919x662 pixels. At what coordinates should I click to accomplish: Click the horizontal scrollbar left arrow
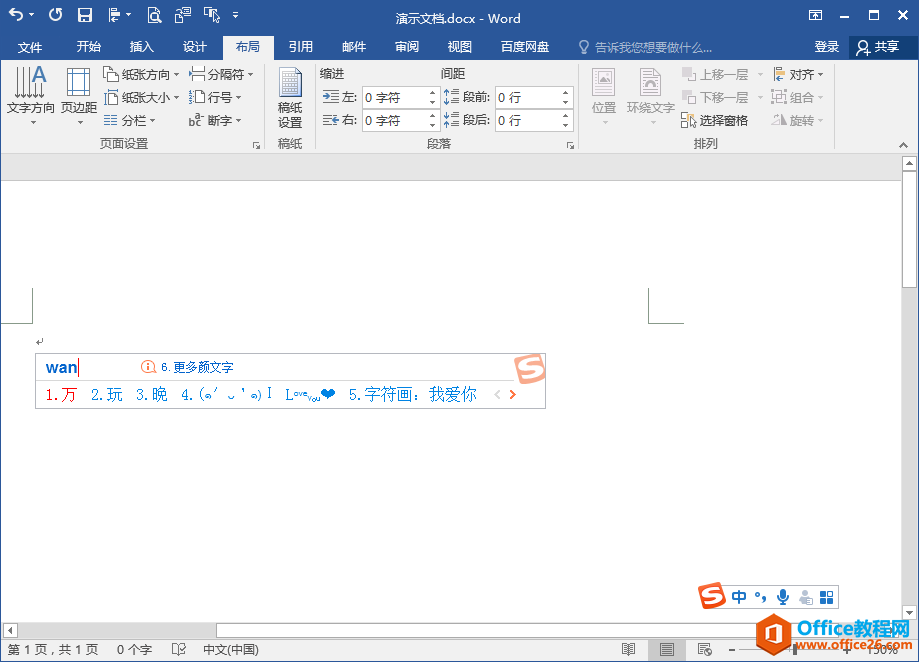10,630
